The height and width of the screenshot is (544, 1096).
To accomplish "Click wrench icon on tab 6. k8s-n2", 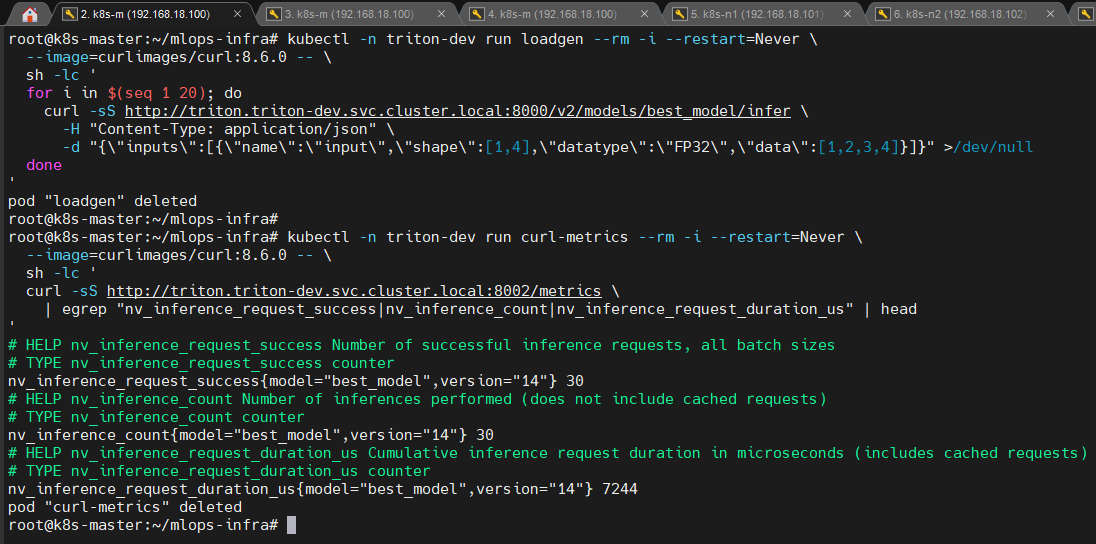I will [881, 14].
